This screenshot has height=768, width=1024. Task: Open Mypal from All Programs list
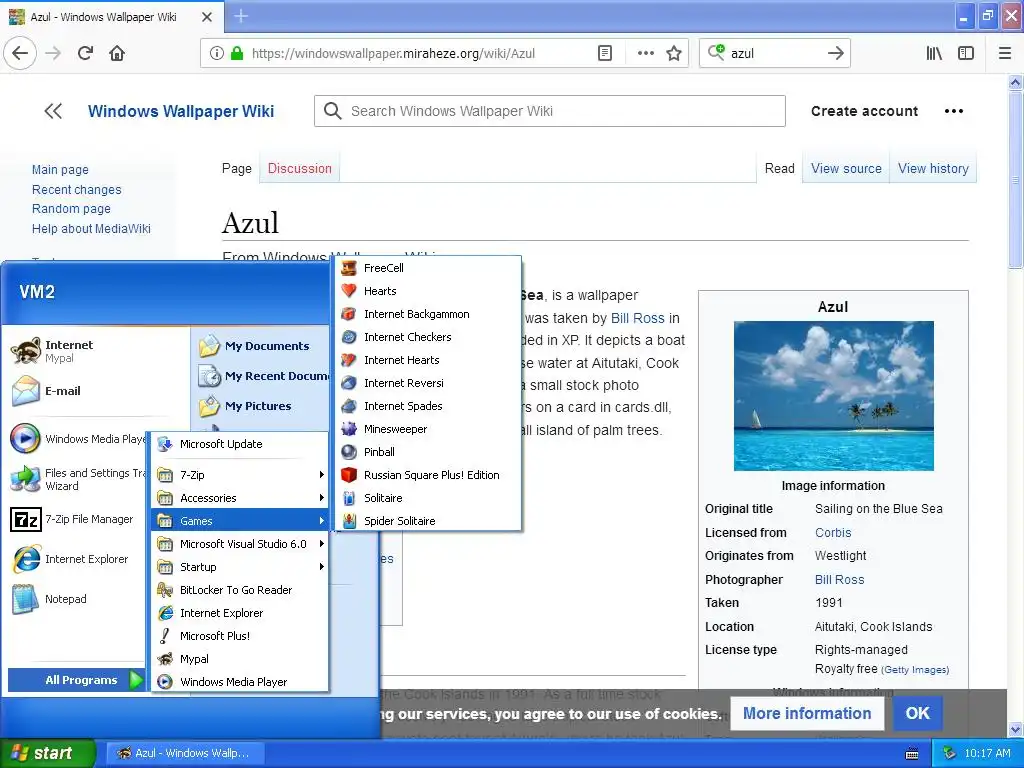point(240,659)
